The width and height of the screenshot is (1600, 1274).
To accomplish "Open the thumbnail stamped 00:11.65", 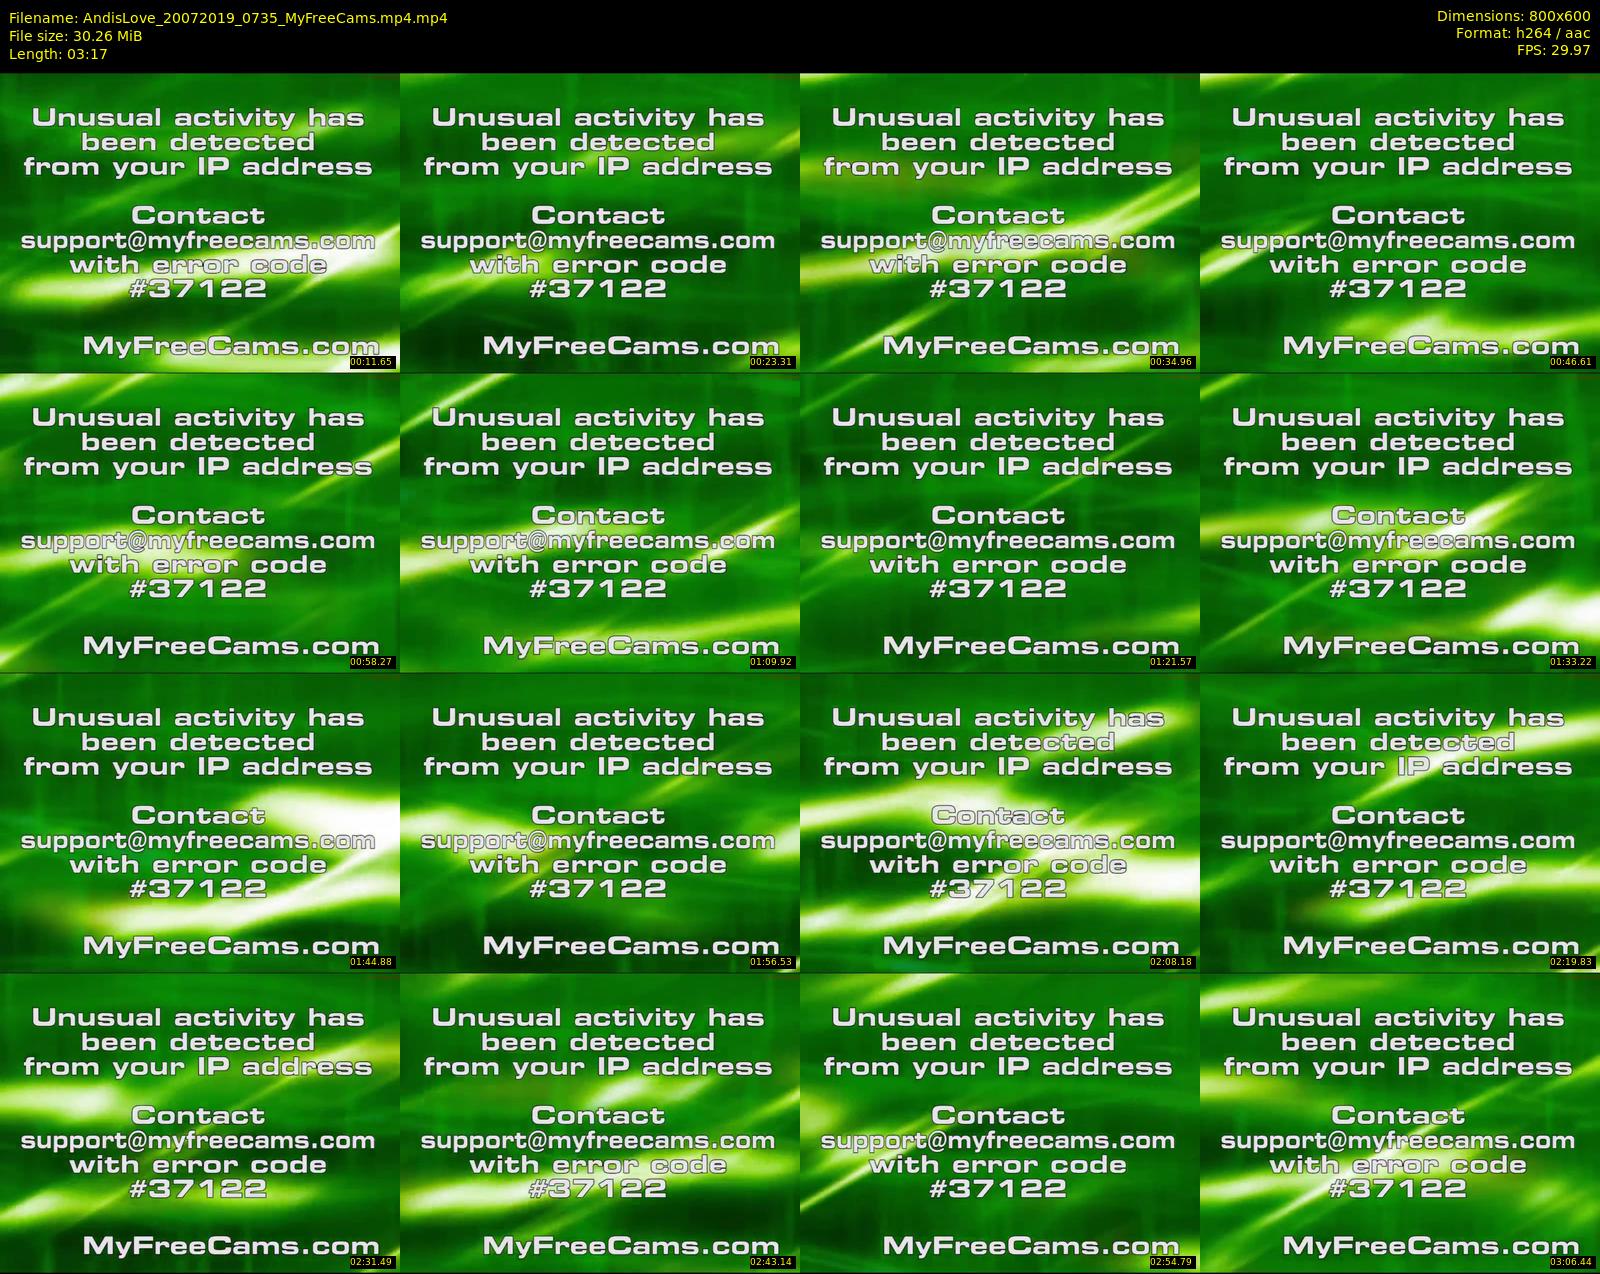I will coord(200,222).
